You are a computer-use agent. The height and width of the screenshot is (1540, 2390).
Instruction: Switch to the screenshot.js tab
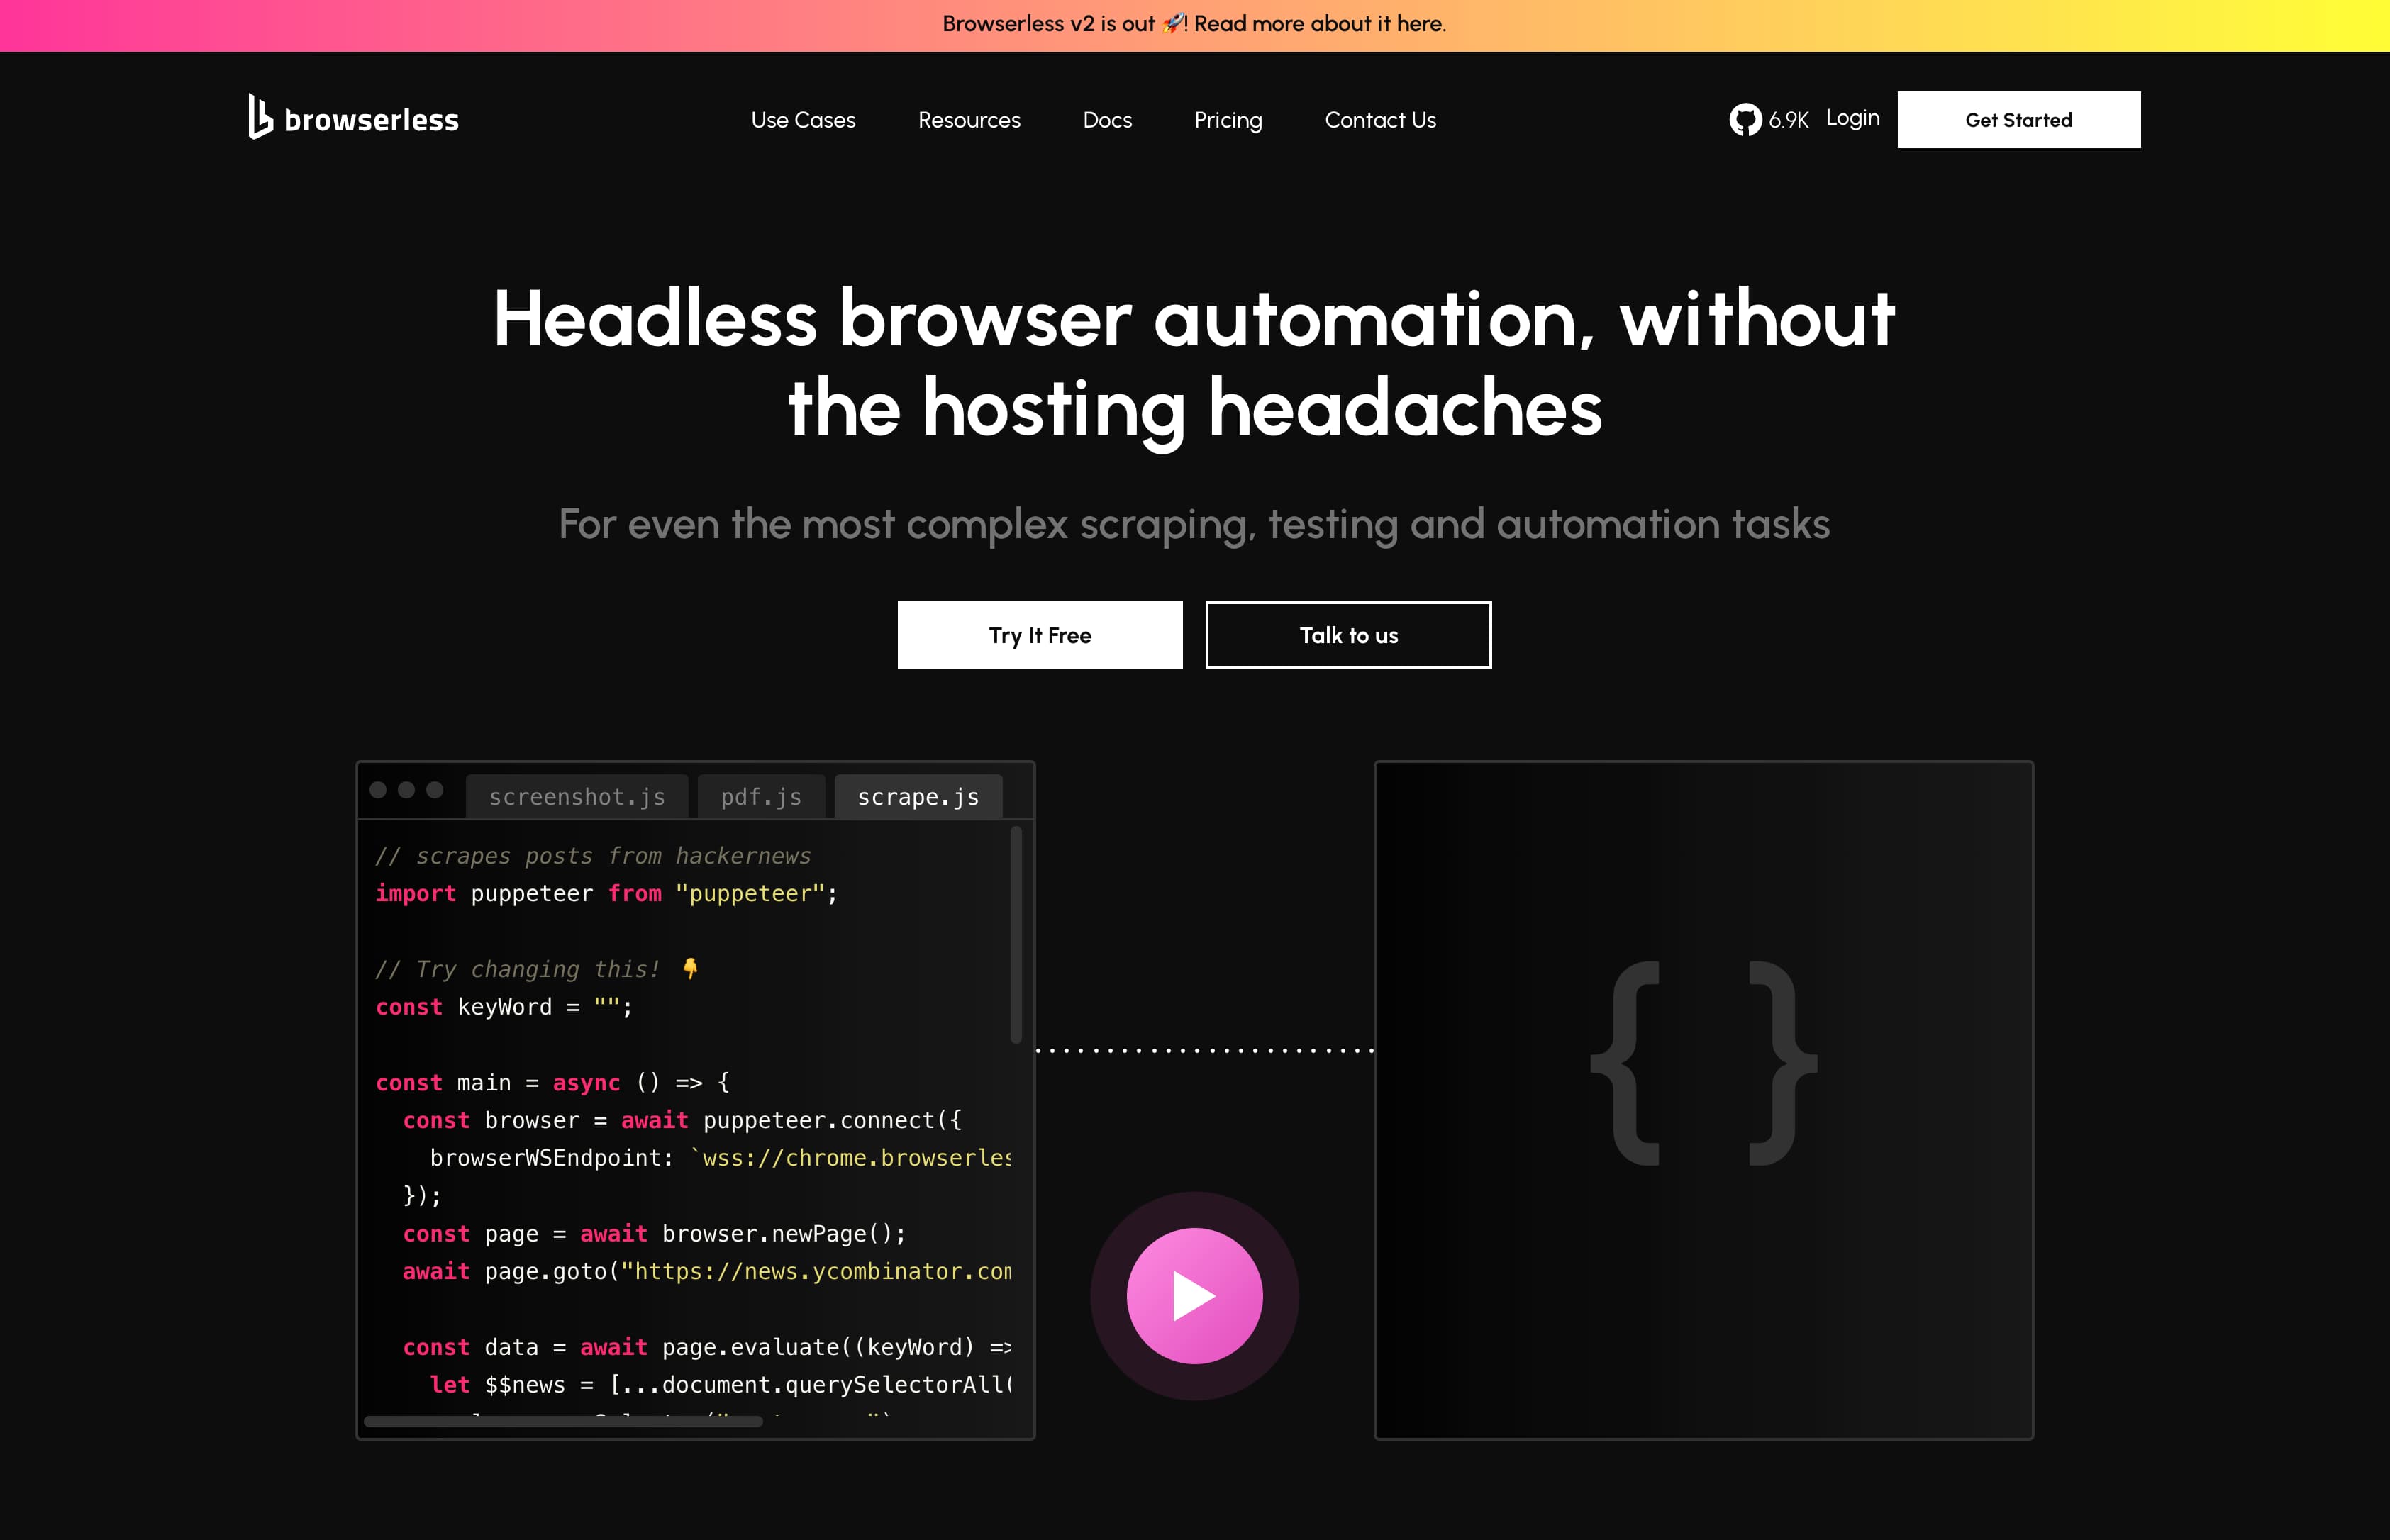[577, 797]
